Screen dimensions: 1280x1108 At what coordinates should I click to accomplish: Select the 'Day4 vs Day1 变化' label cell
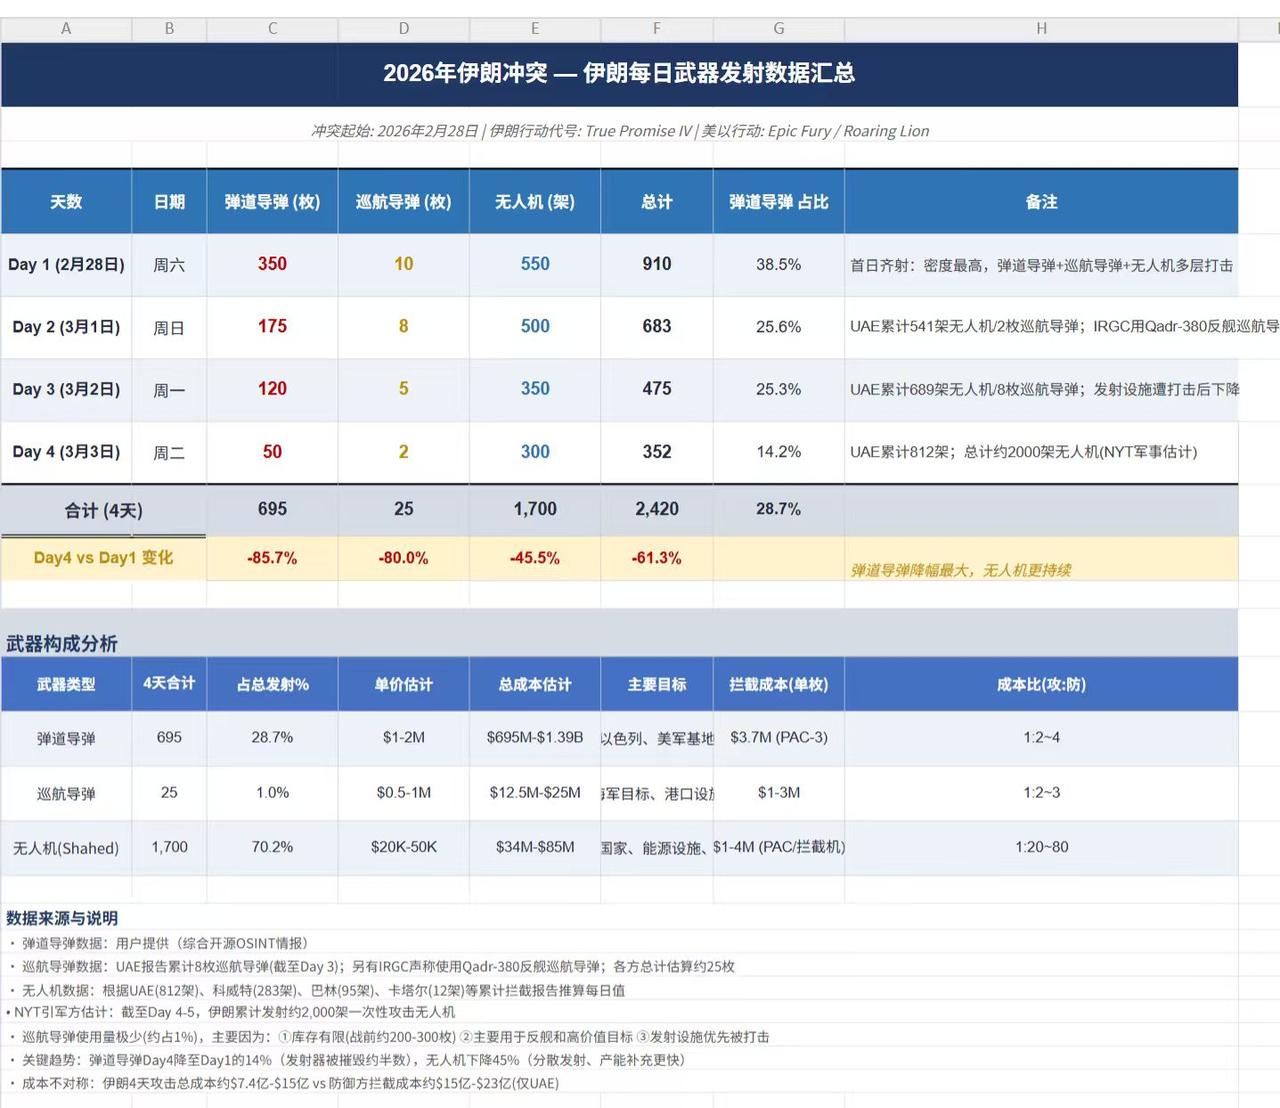(104, 558)
